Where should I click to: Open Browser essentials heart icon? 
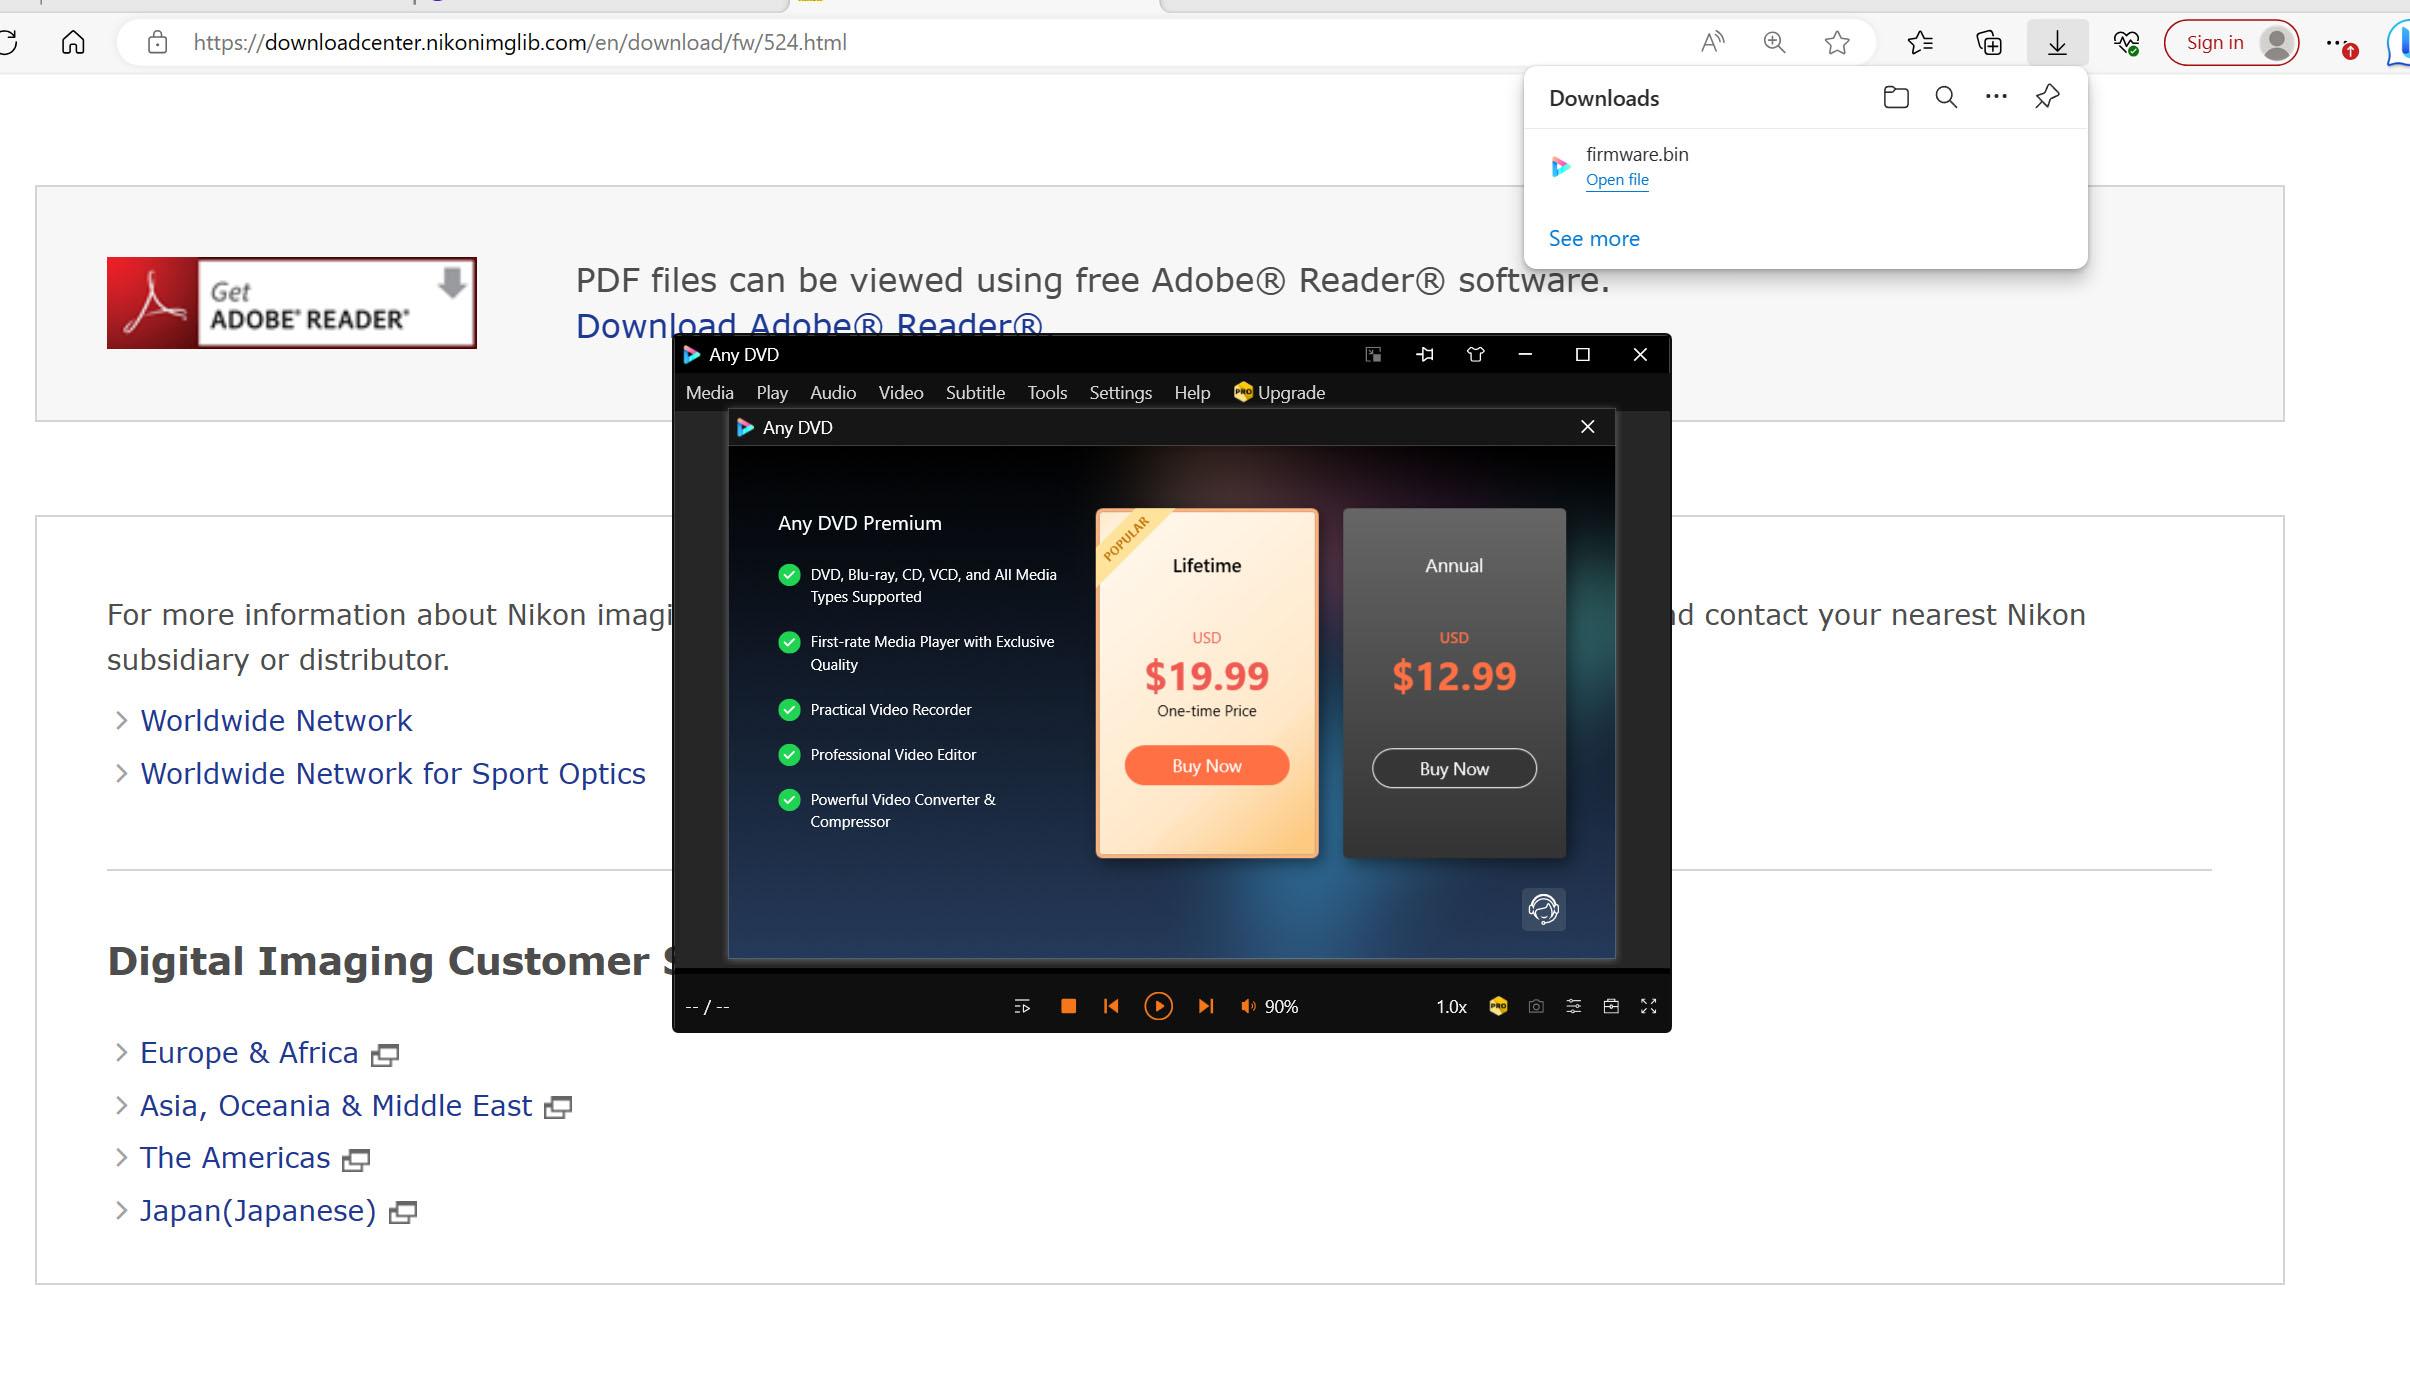coord(2125,43)
